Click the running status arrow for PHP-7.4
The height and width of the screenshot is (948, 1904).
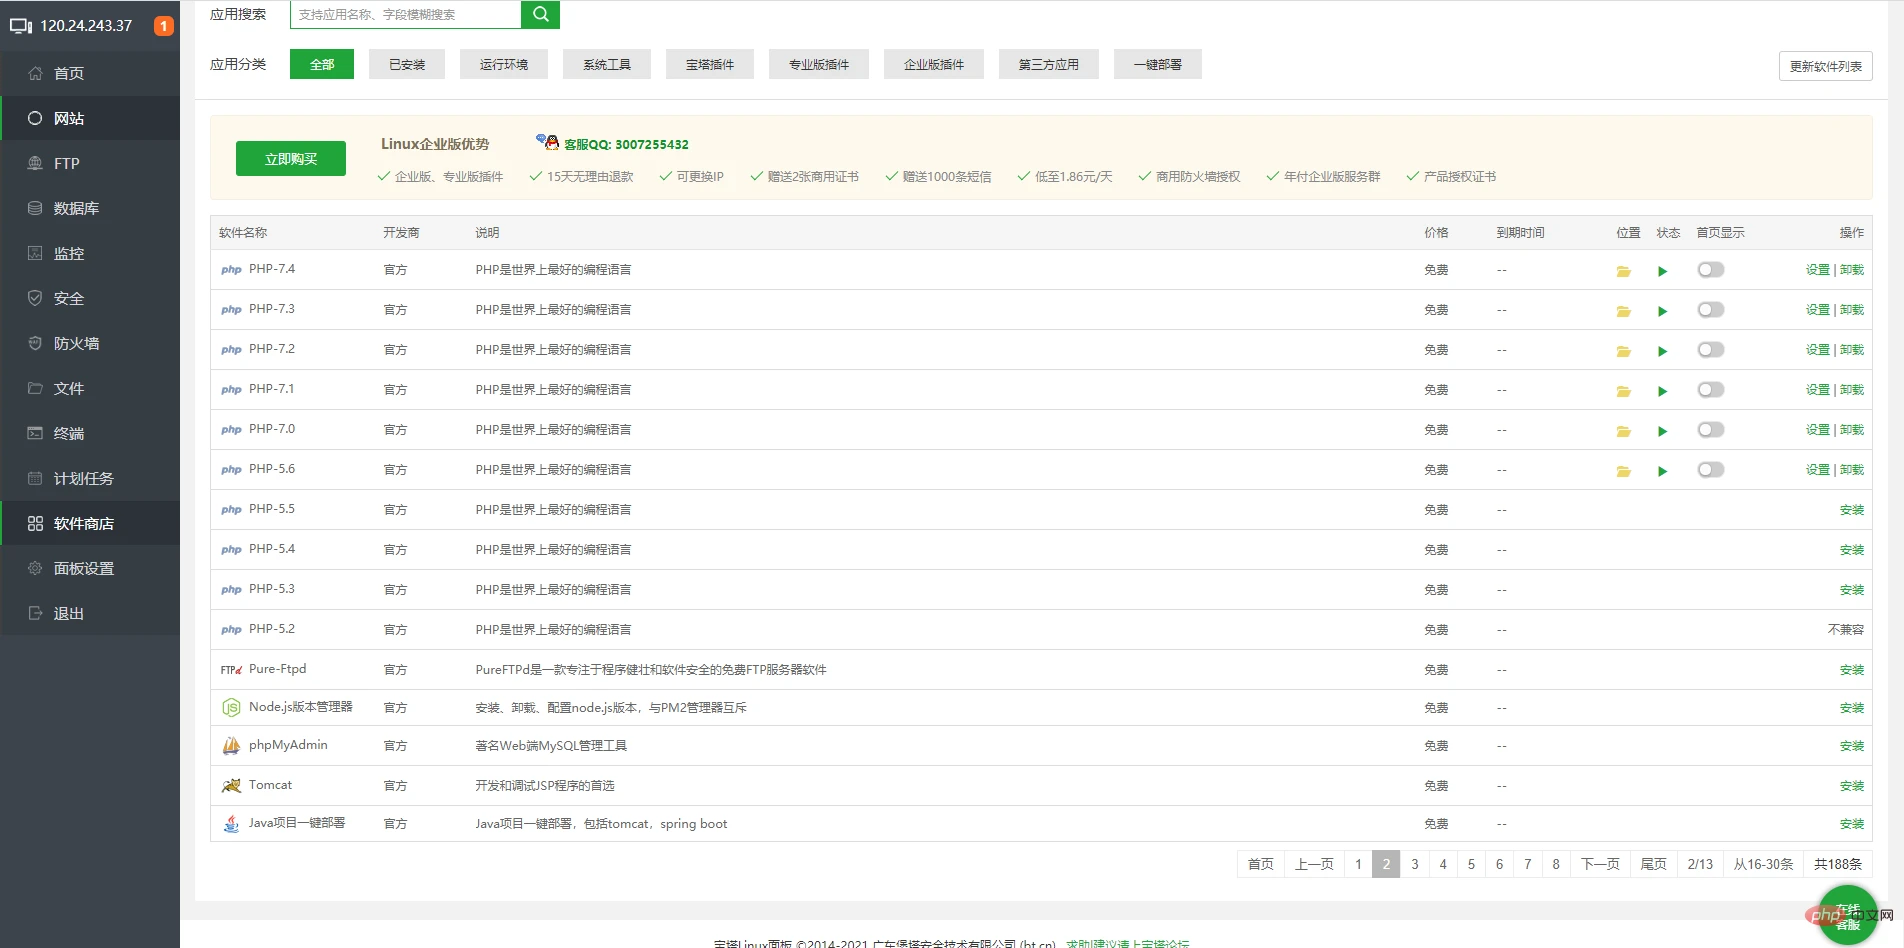coord(1662,271)
